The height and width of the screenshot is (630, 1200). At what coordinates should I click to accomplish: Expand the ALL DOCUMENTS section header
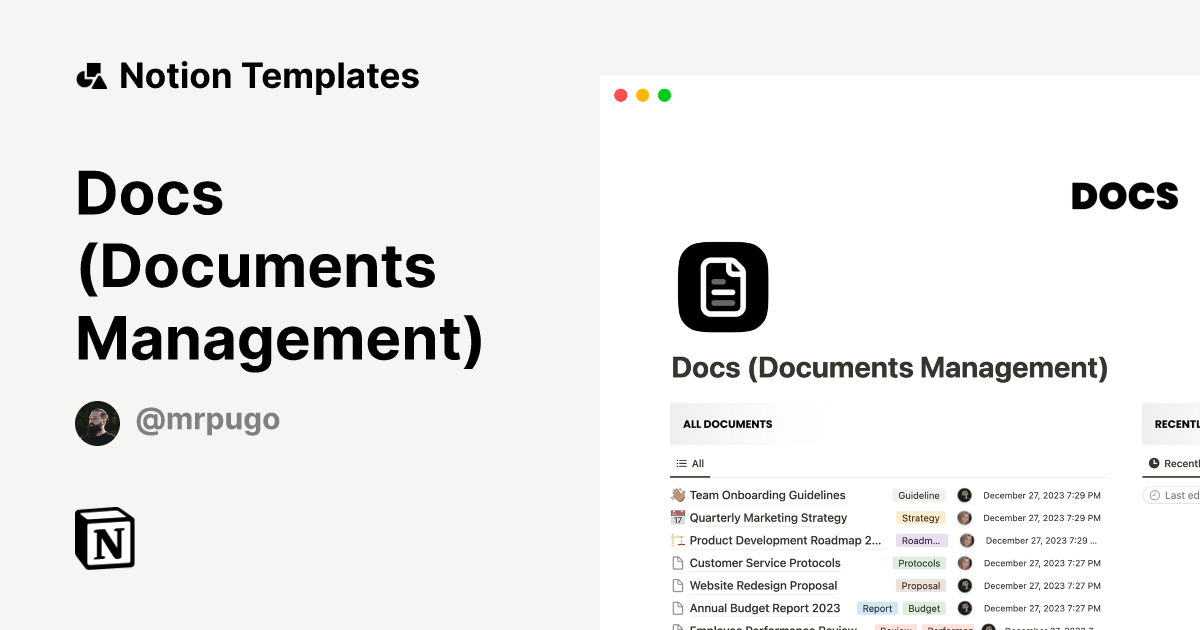(x=727, y=424)
